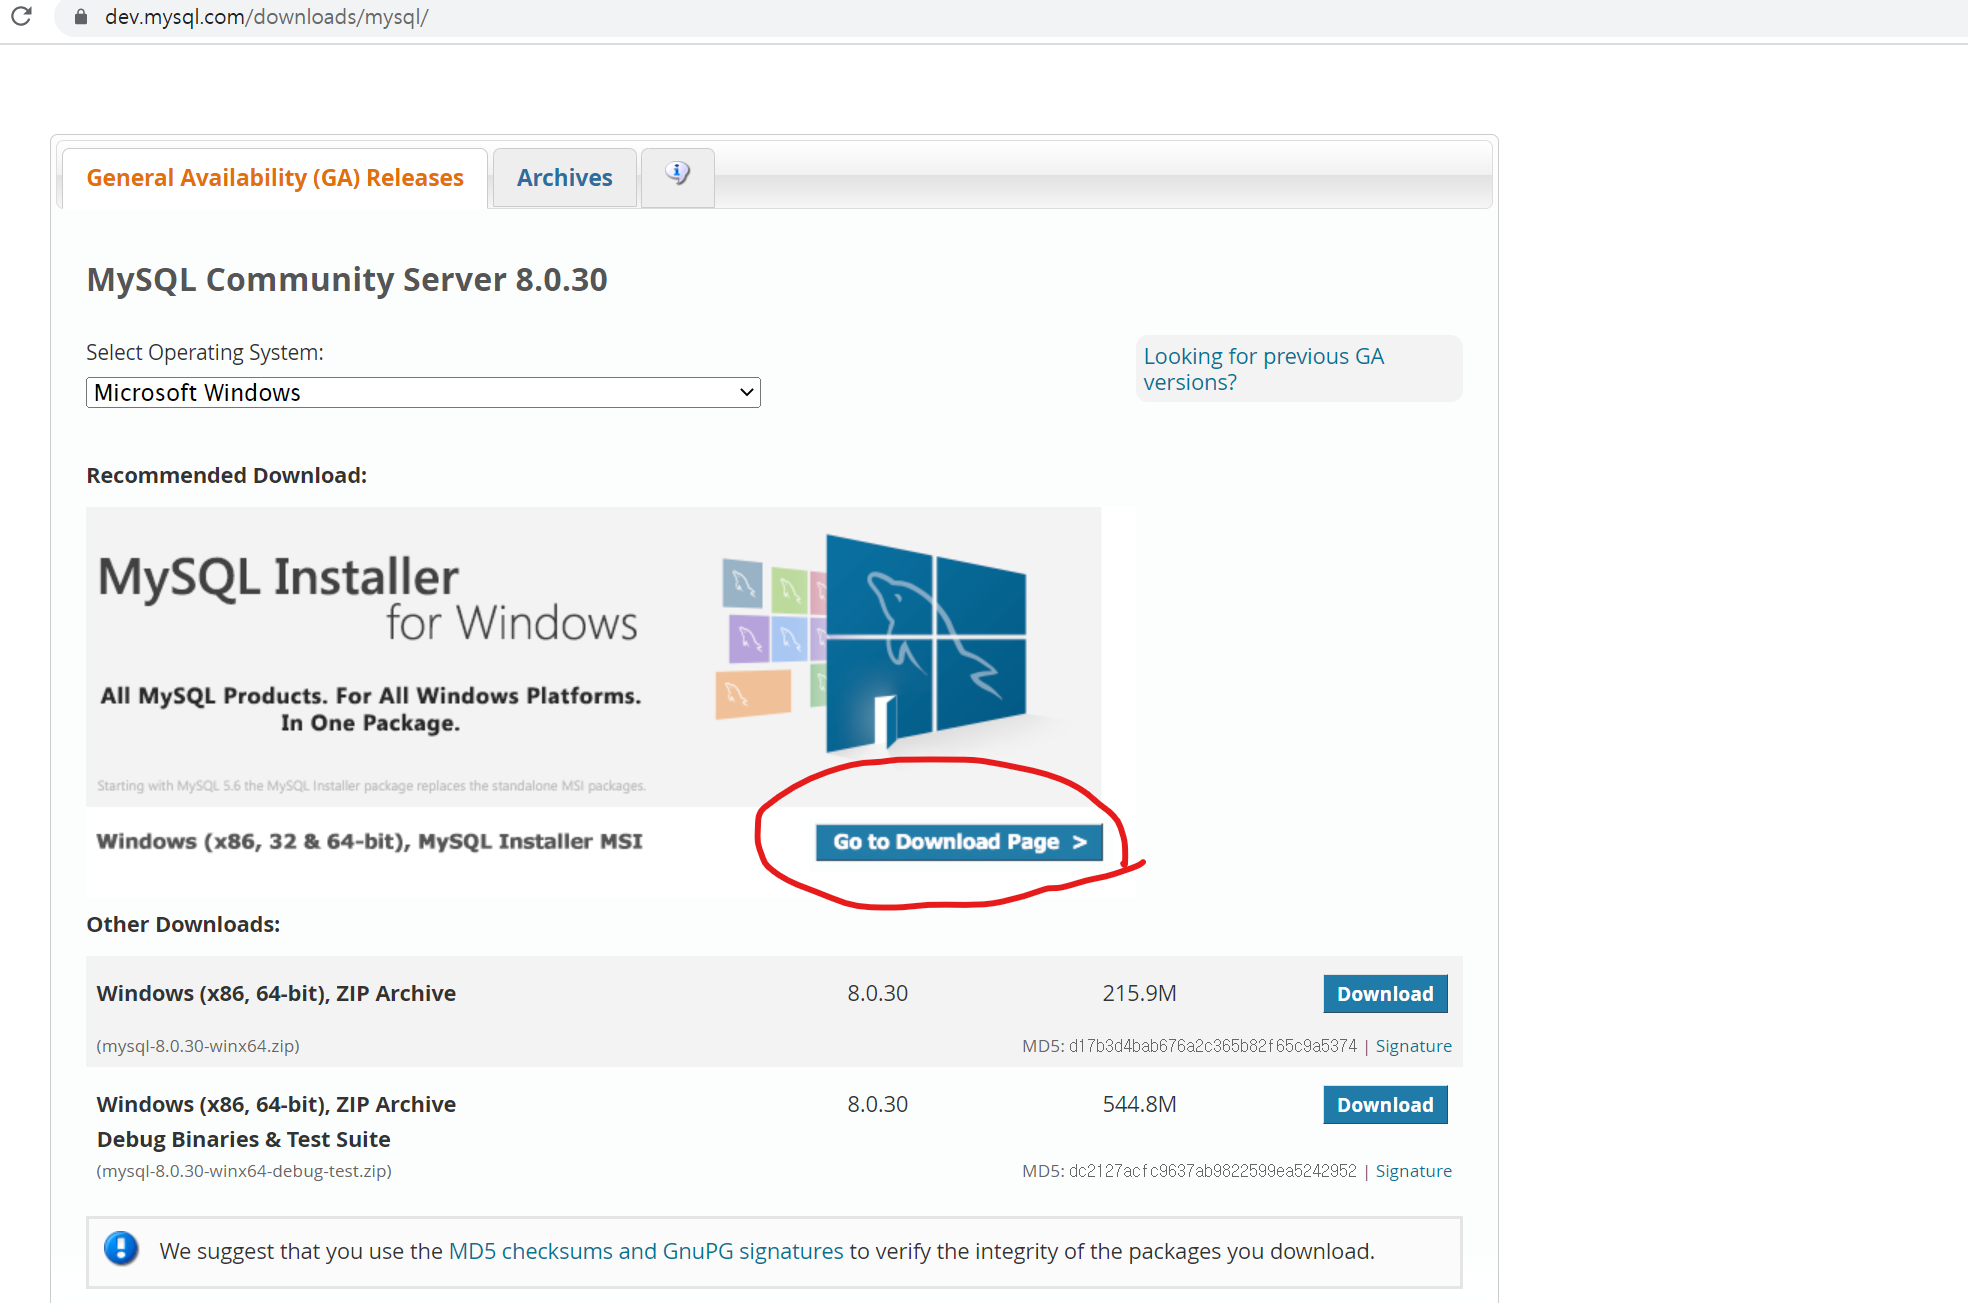Click the MySQL dolphin Windows logo image
The height and width of the screenshot is (1303, 1968).
point(925,640)
